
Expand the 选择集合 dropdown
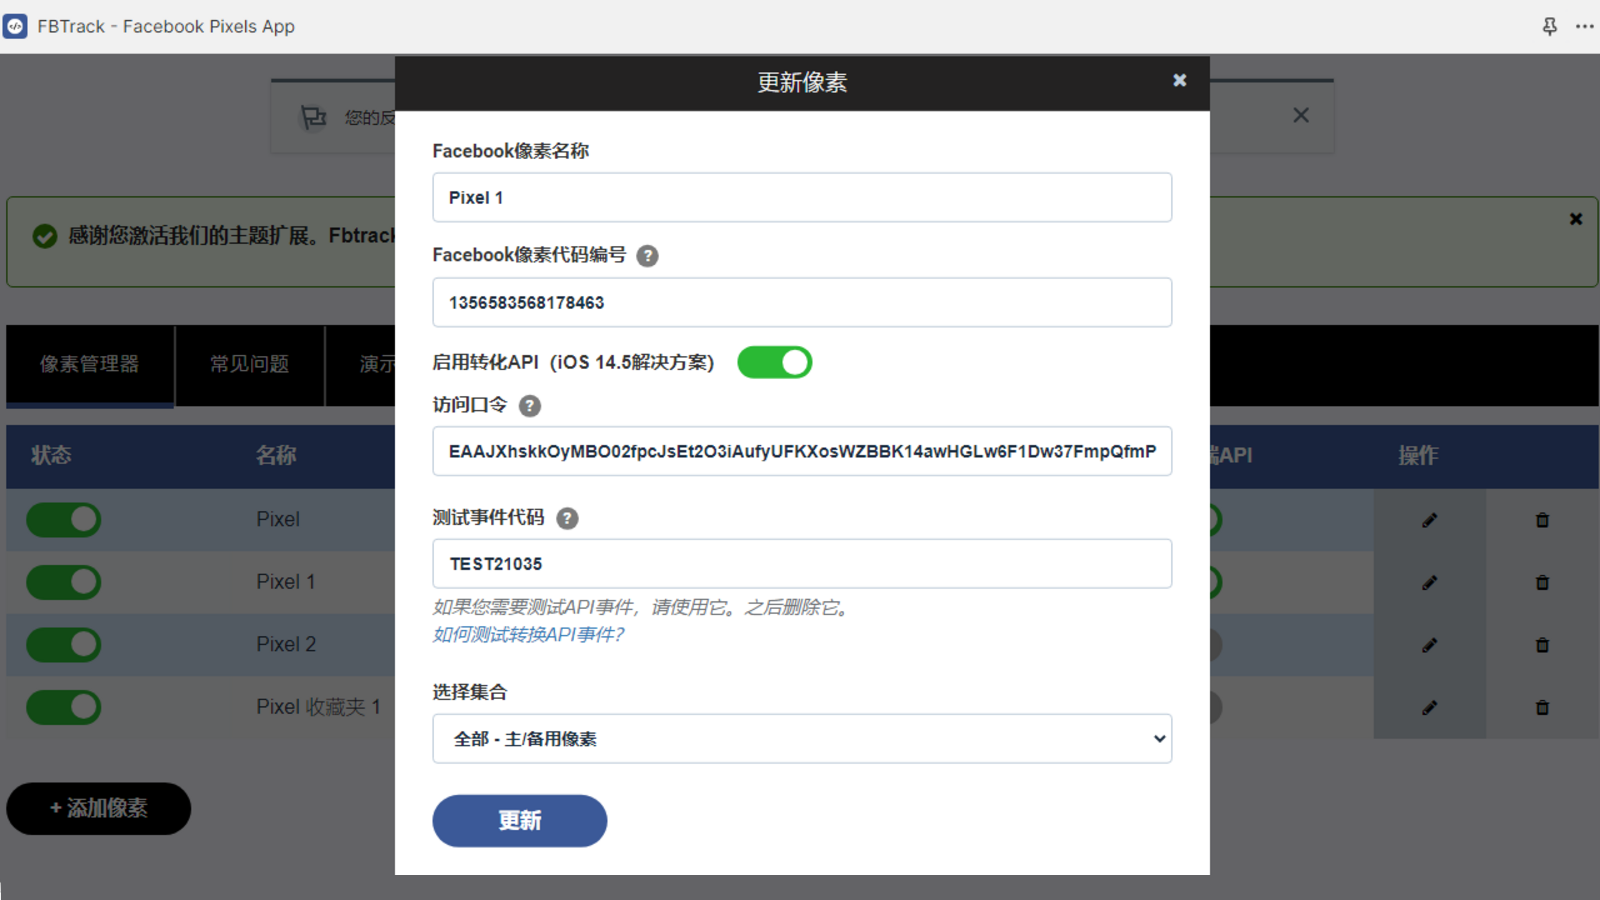802,739
